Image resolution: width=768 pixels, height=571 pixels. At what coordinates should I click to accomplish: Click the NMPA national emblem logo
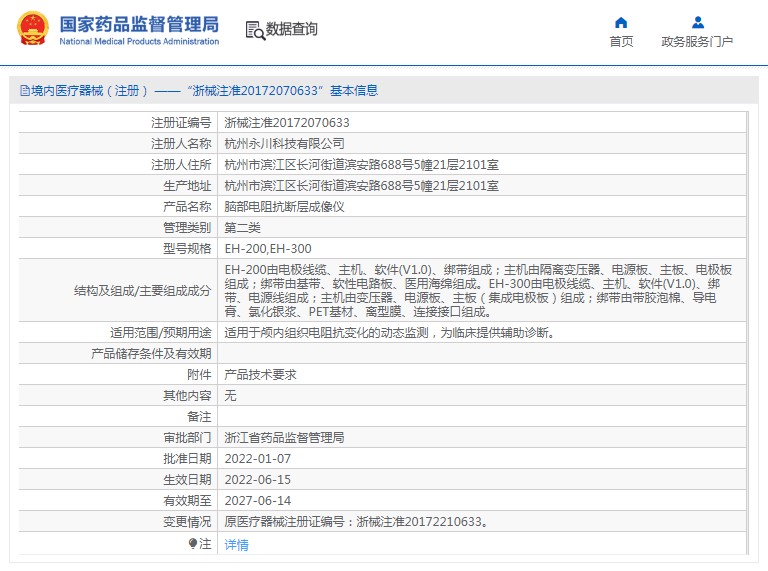tap(33, 29)
